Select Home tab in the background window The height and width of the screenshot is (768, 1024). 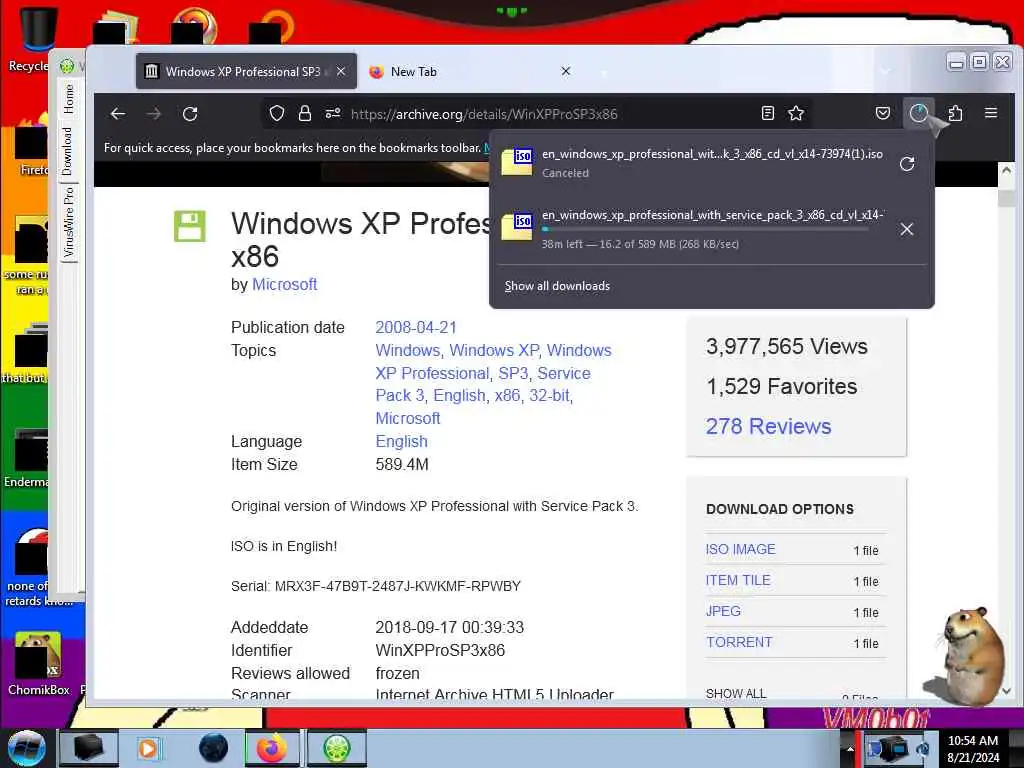[x=68, y=99]
